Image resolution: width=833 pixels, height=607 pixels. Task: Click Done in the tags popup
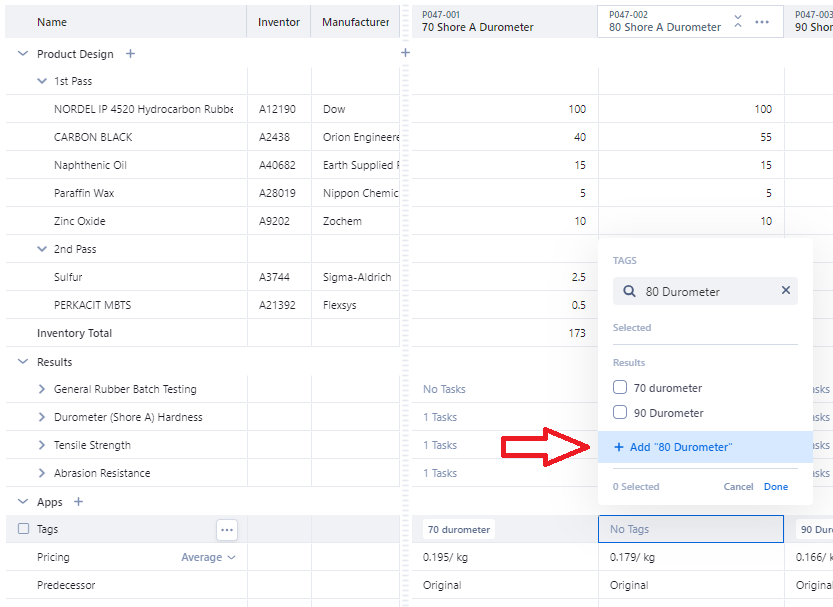pos(775,487)
